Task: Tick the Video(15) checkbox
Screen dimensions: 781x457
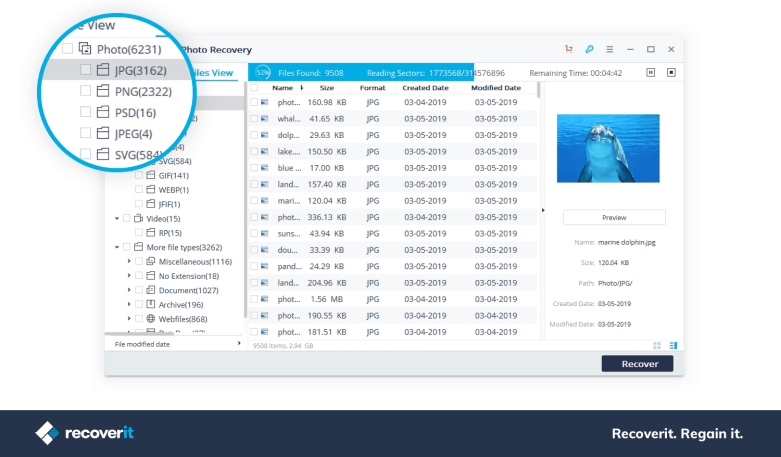Action: coord(126,218)
